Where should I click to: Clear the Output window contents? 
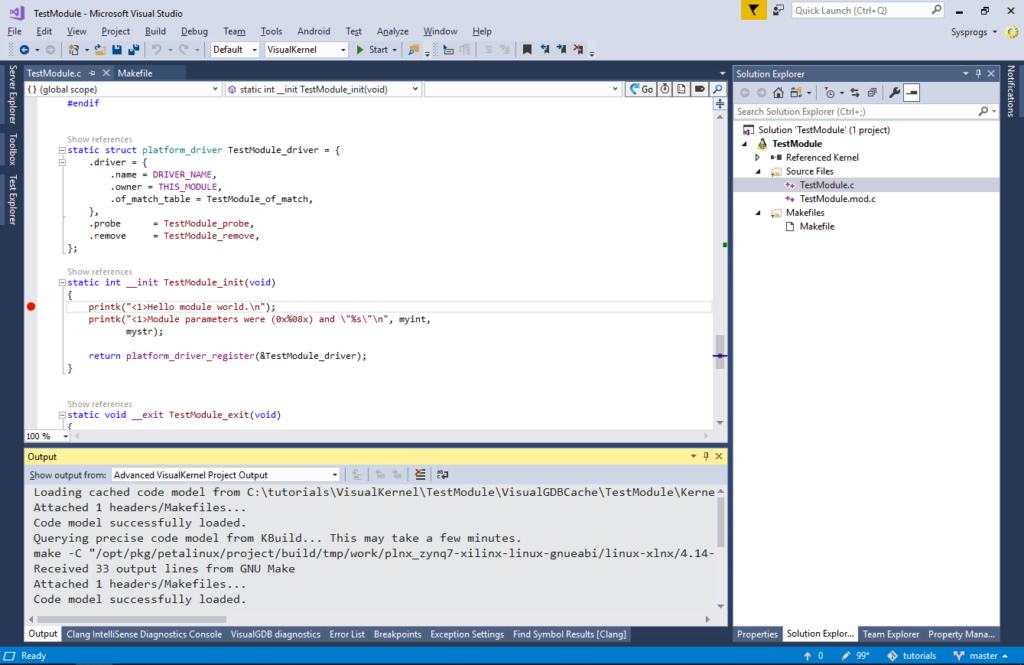click(420, 475)
